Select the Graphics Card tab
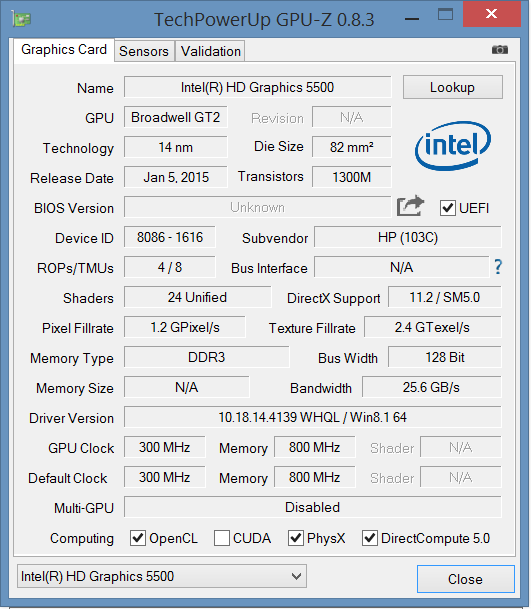Image resolution: width=531 pixels, height=609 pixels. 64,50
